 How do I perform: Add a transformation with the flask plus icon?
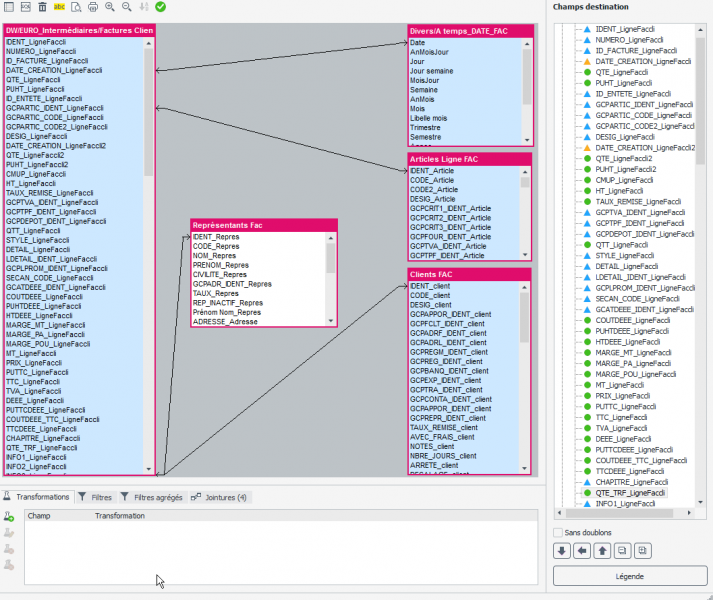[9, 517]
